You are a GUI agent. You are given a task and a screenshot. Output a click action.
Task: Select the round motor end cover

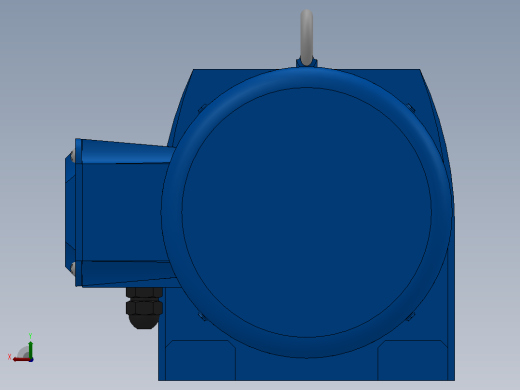coord(307,213)
